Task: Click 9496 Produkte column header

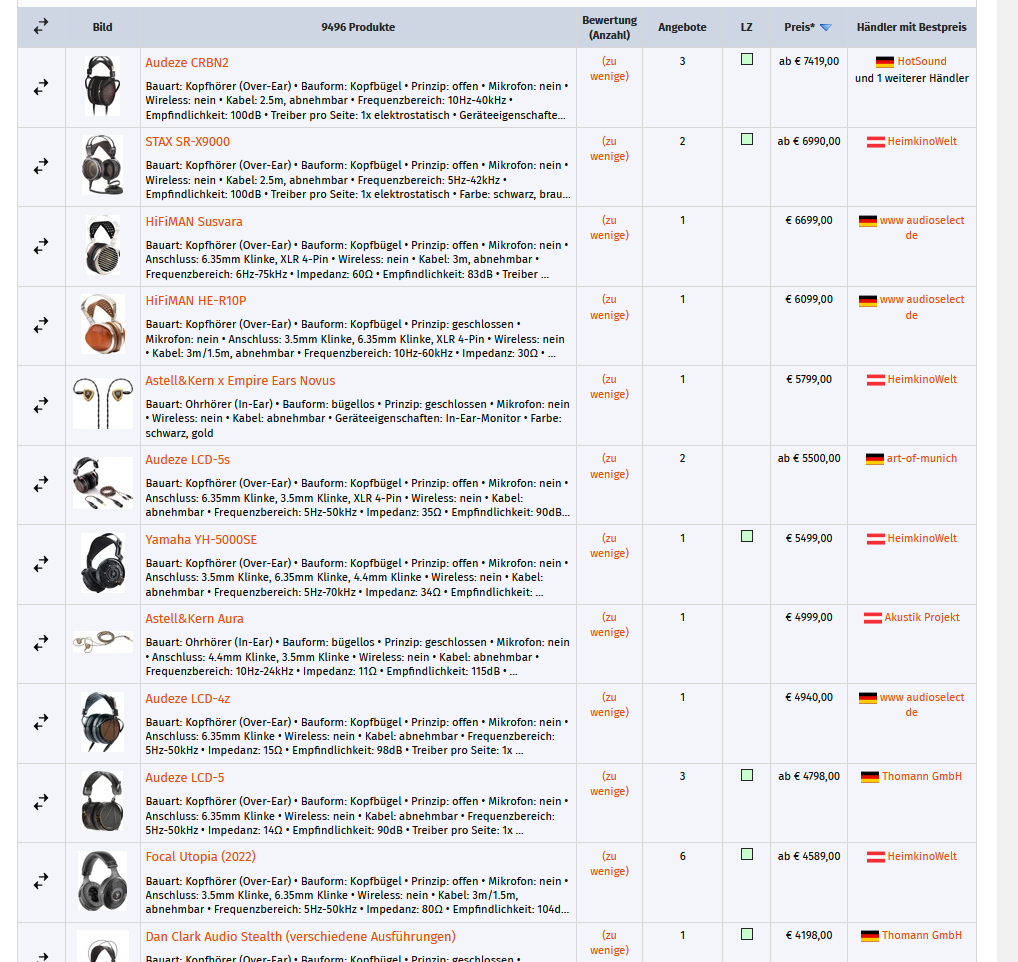Action: (x=358, y=27)
